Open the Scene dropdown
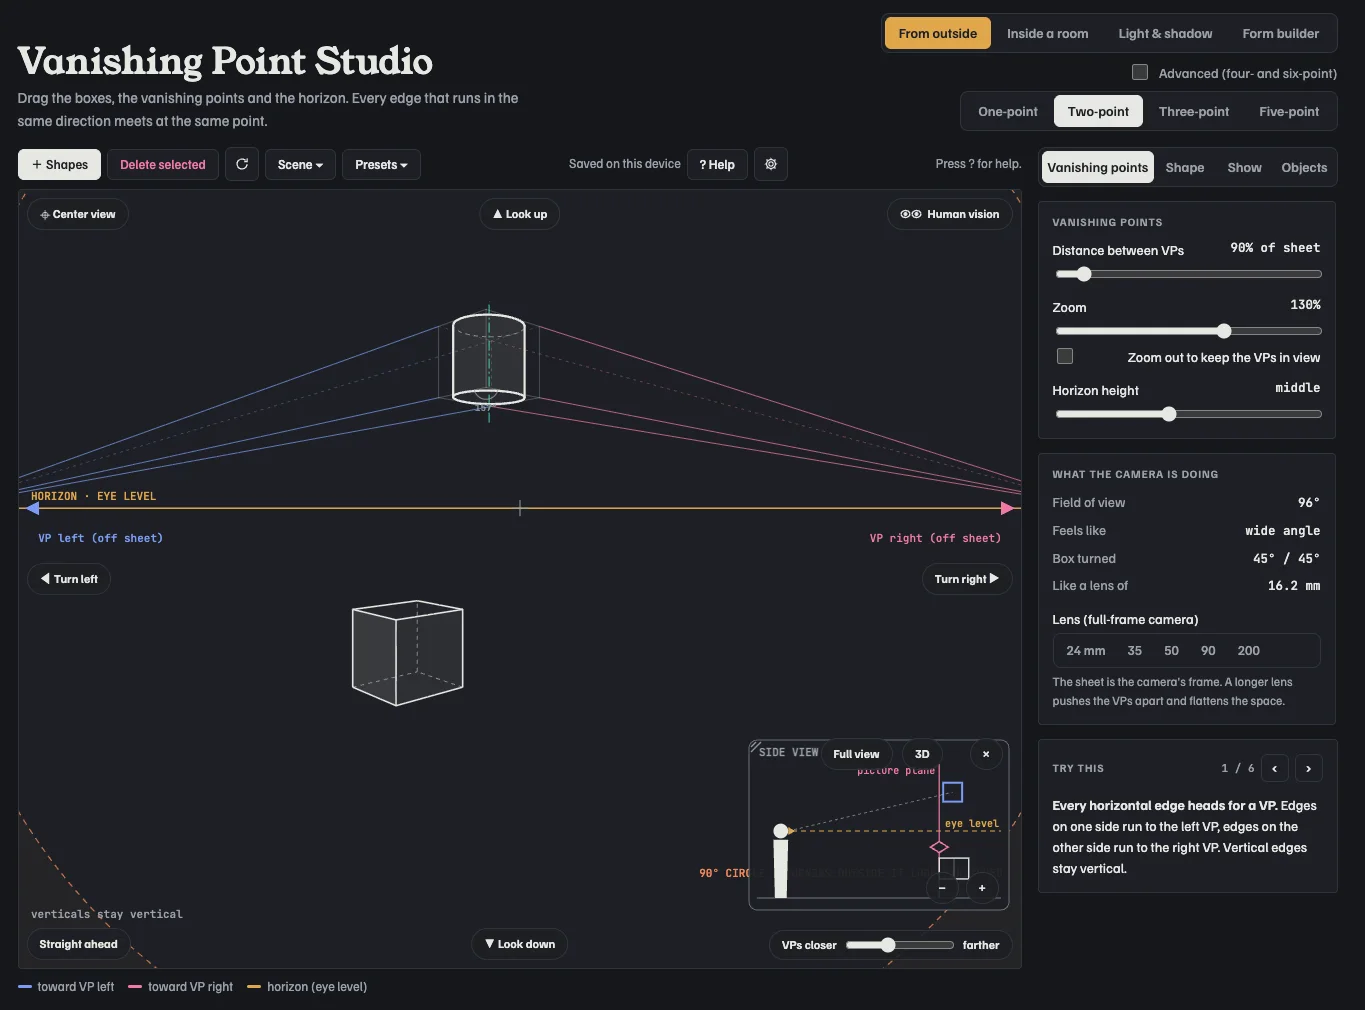 [x=300, y=164]
